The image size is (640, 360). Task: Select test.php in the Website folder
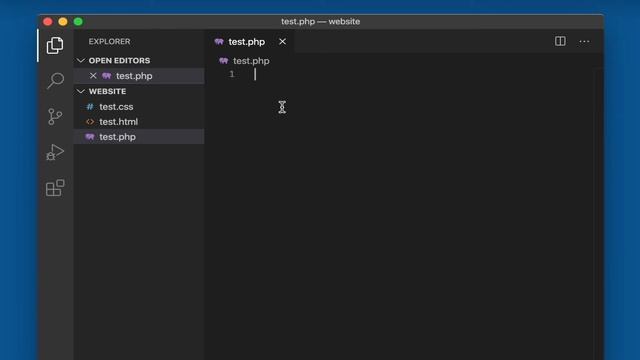coord(139,137)
